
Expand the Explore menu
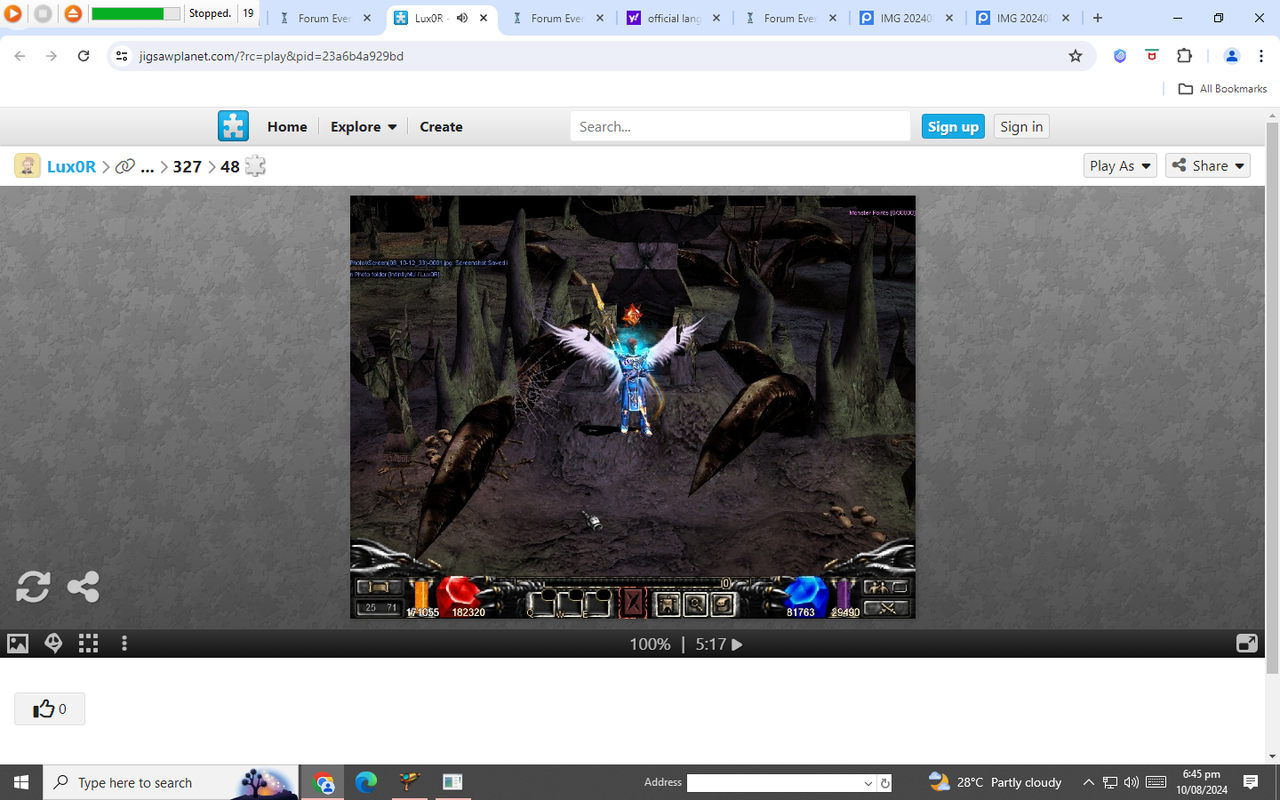coord(364,127)
